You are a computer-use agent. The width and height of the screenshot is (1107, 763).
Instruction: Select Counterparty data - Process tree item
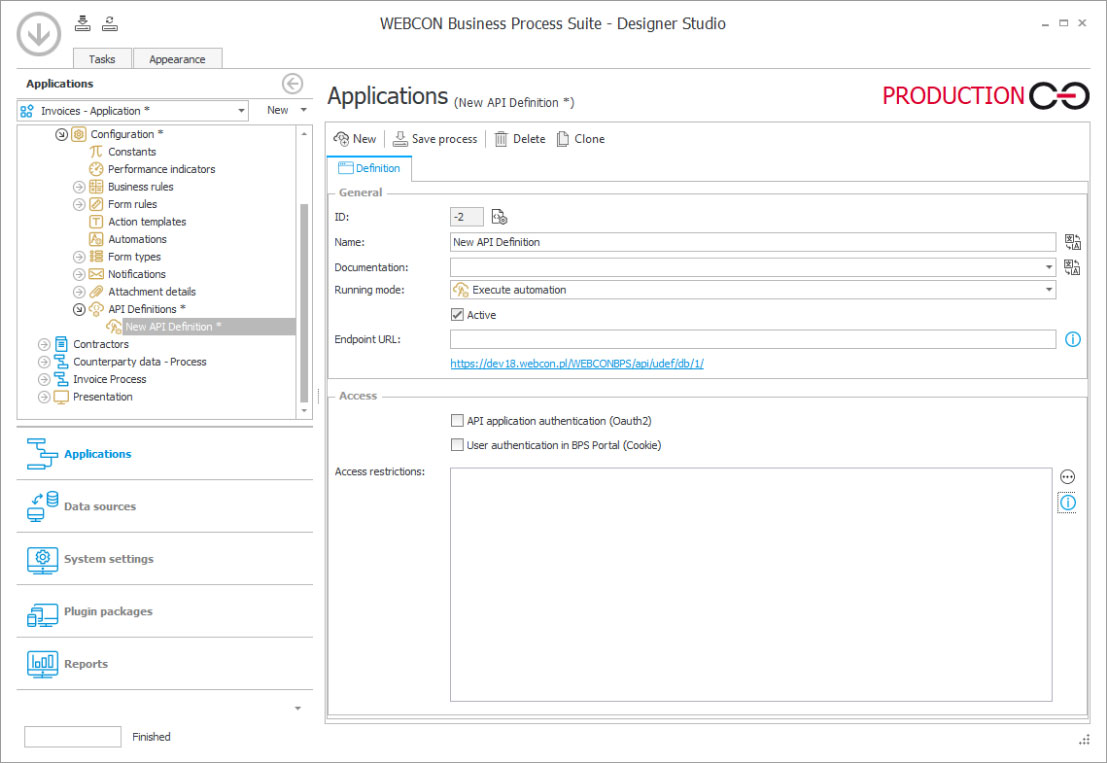click(x=140, y=362)
